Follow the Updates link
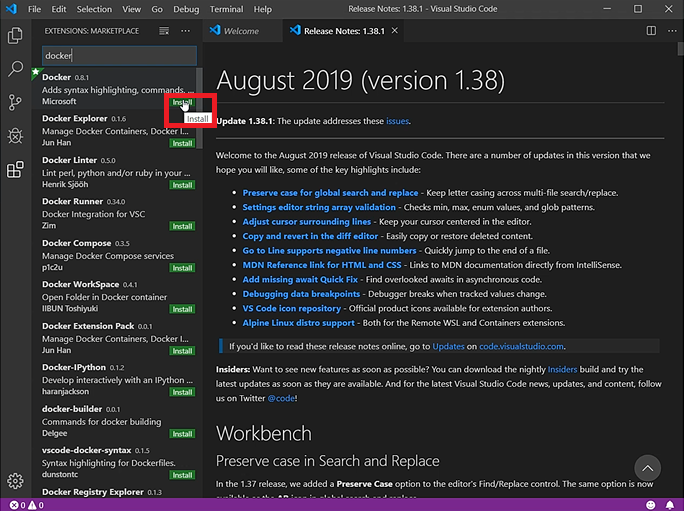The width and height of the screenshot is (685, 512). (x=448, y=346)
